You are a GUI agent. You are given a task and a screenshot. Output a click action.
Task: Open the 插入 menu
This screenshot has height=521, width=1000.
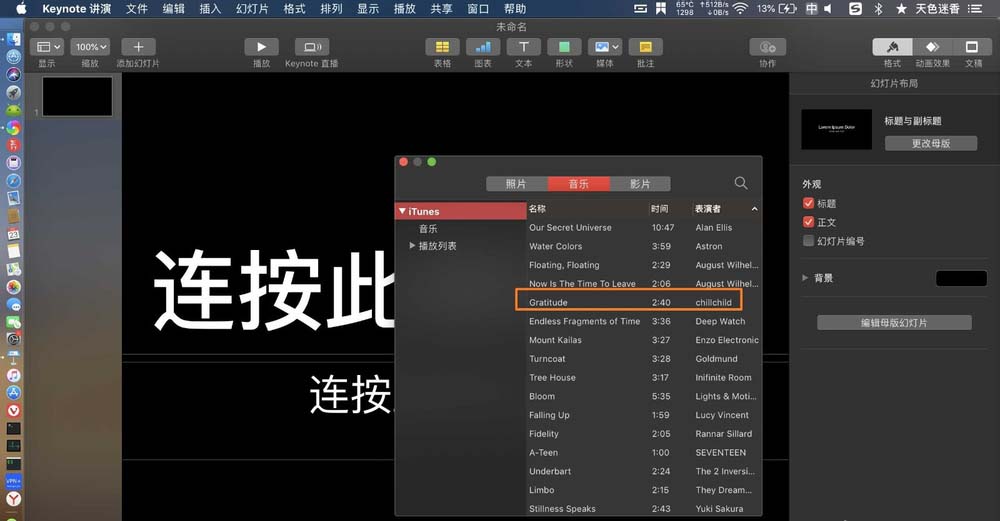coord(210,8)
